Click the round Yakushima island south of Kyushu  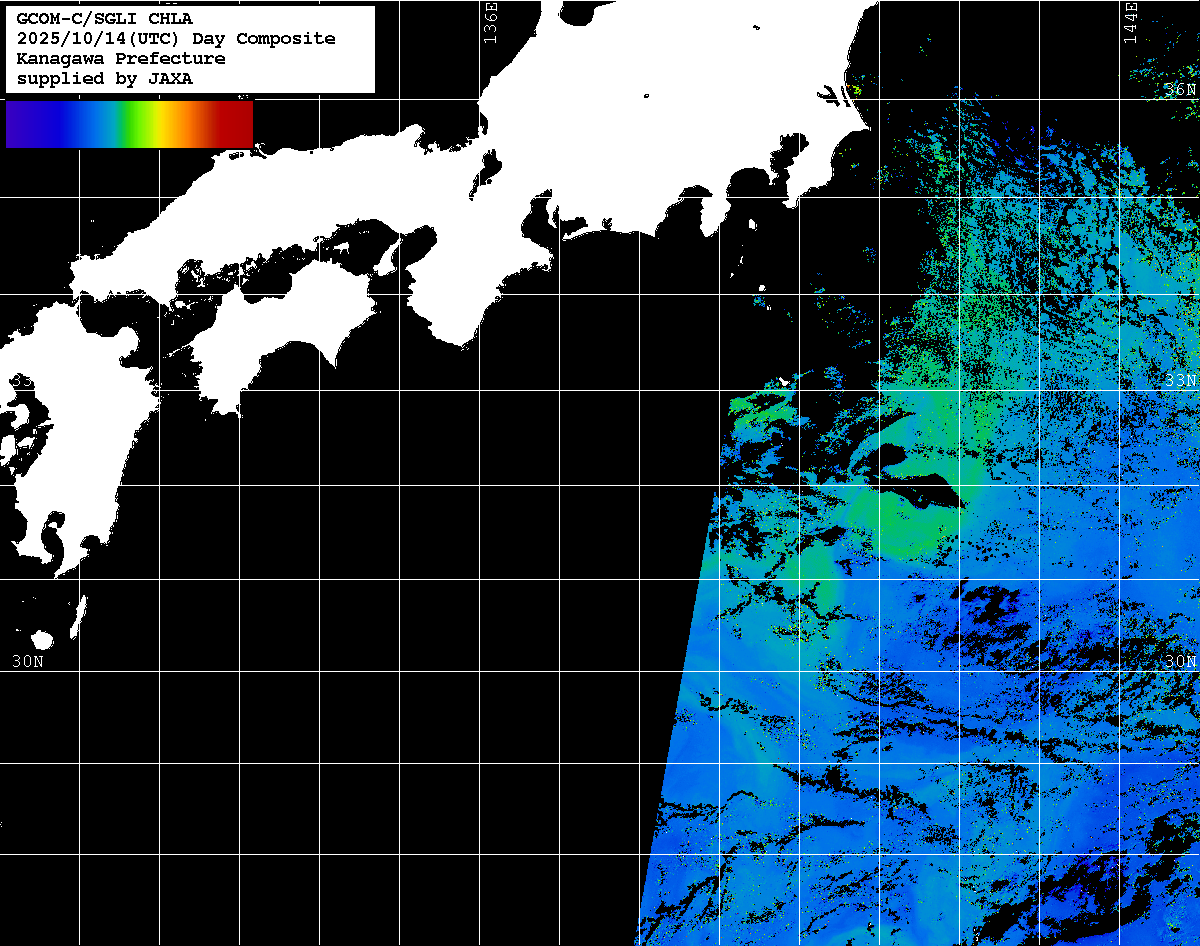point(42,640)
